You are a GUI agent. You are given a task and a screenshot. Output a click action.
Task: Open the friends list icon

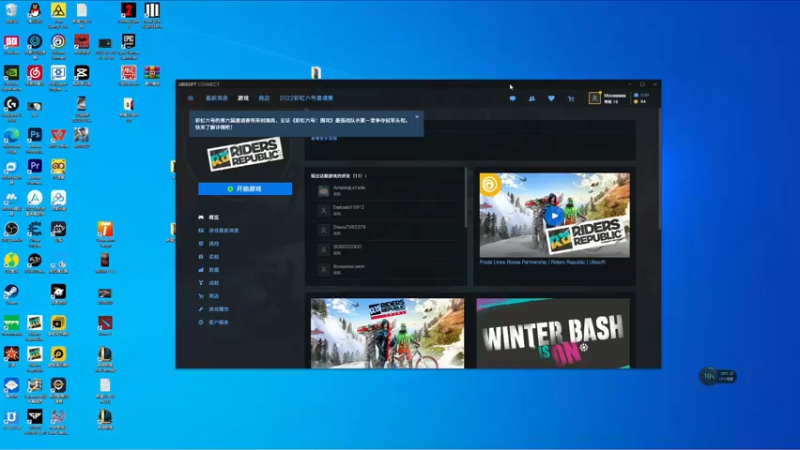click(532, 98)
